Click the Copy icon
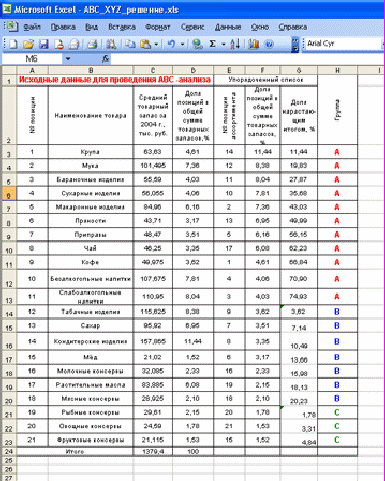The height and width of the screenshot is (481, 385). 130,44
